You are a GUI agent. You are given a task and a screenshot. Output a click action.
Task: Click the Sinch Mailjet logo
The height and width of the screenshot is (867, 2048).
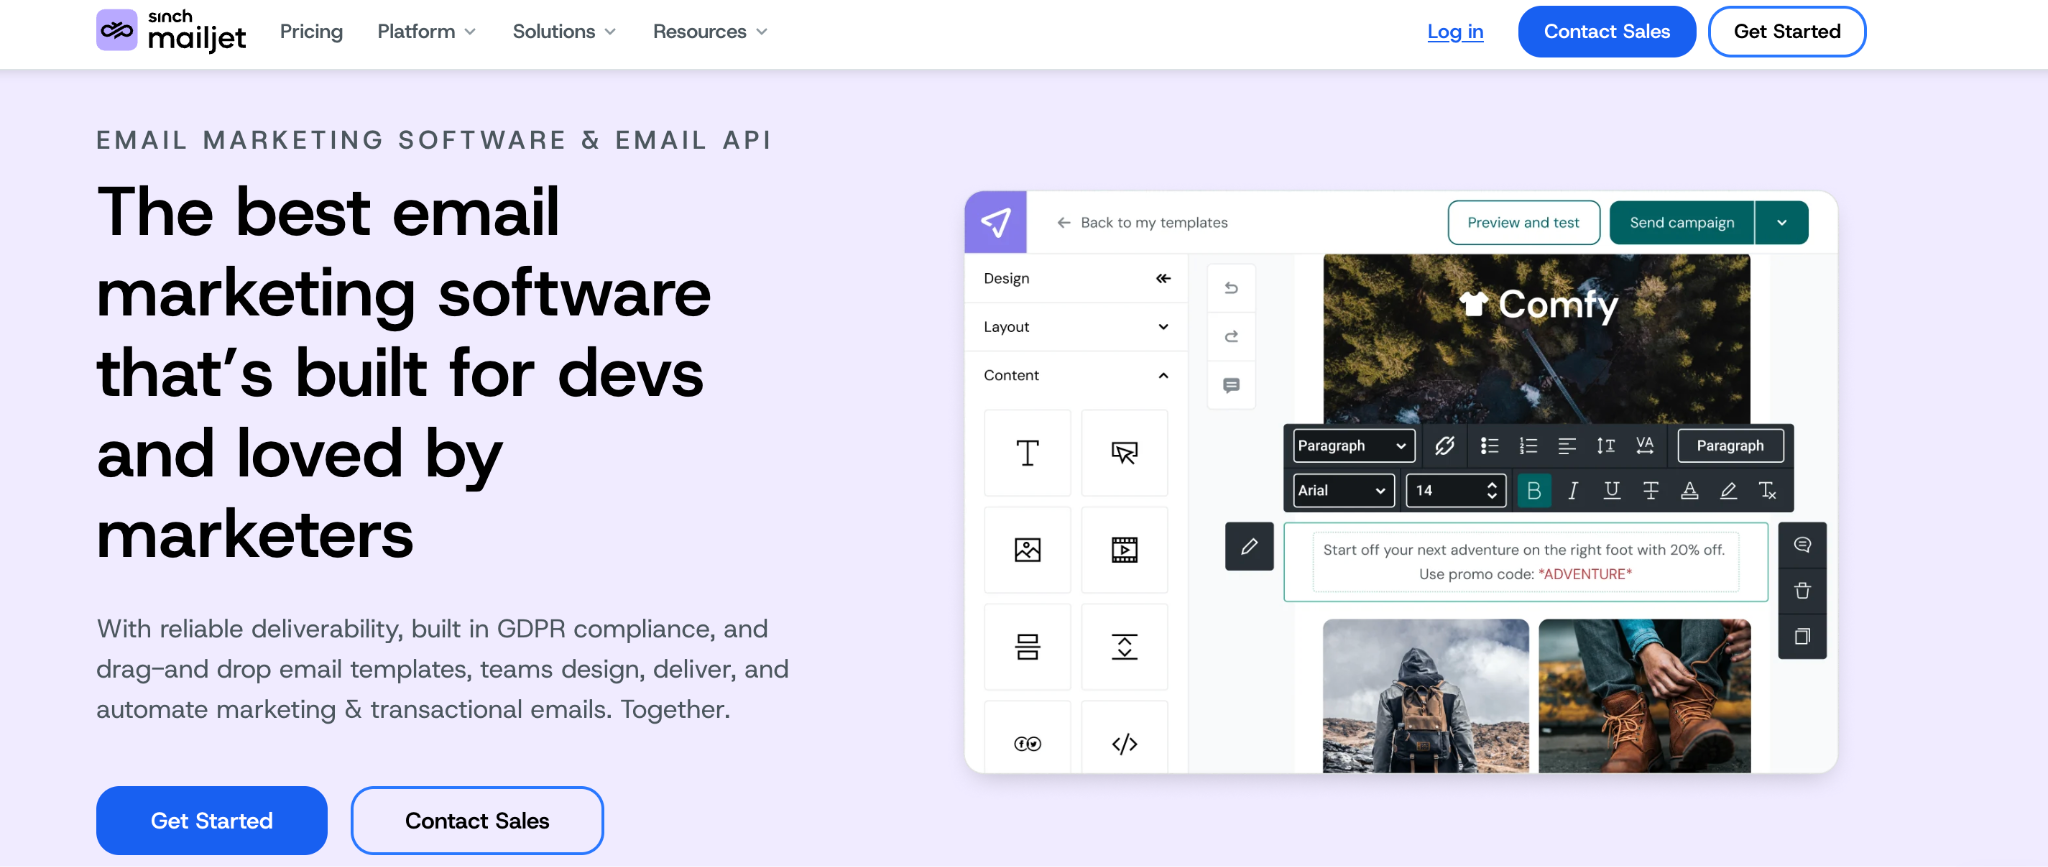pos(171,30)
